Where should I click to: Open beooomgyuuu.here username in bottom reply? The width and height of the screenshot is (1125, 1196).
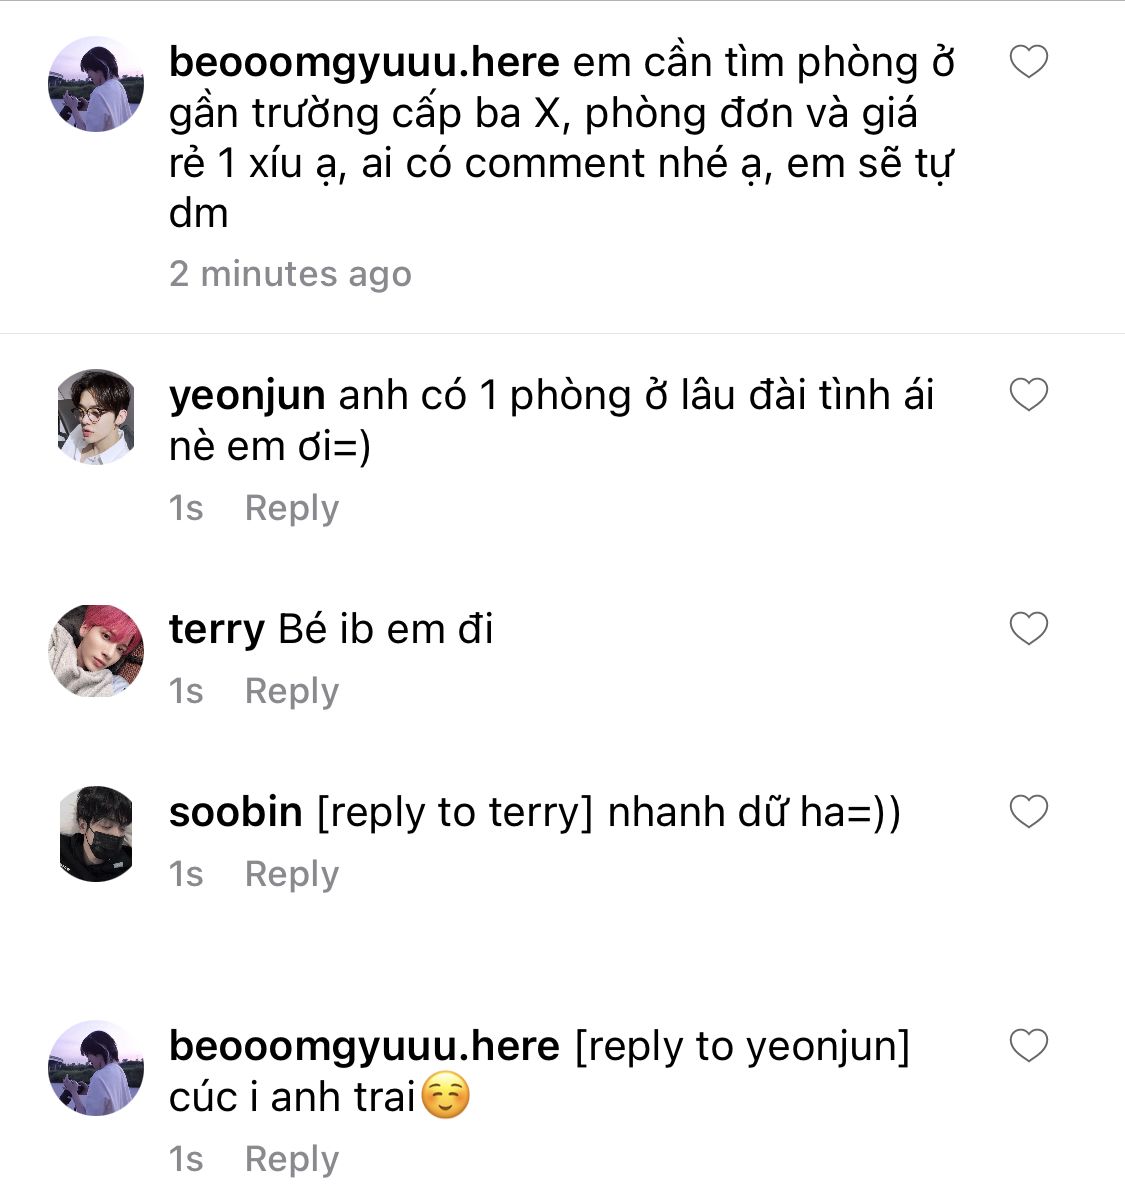point(364,1048)
